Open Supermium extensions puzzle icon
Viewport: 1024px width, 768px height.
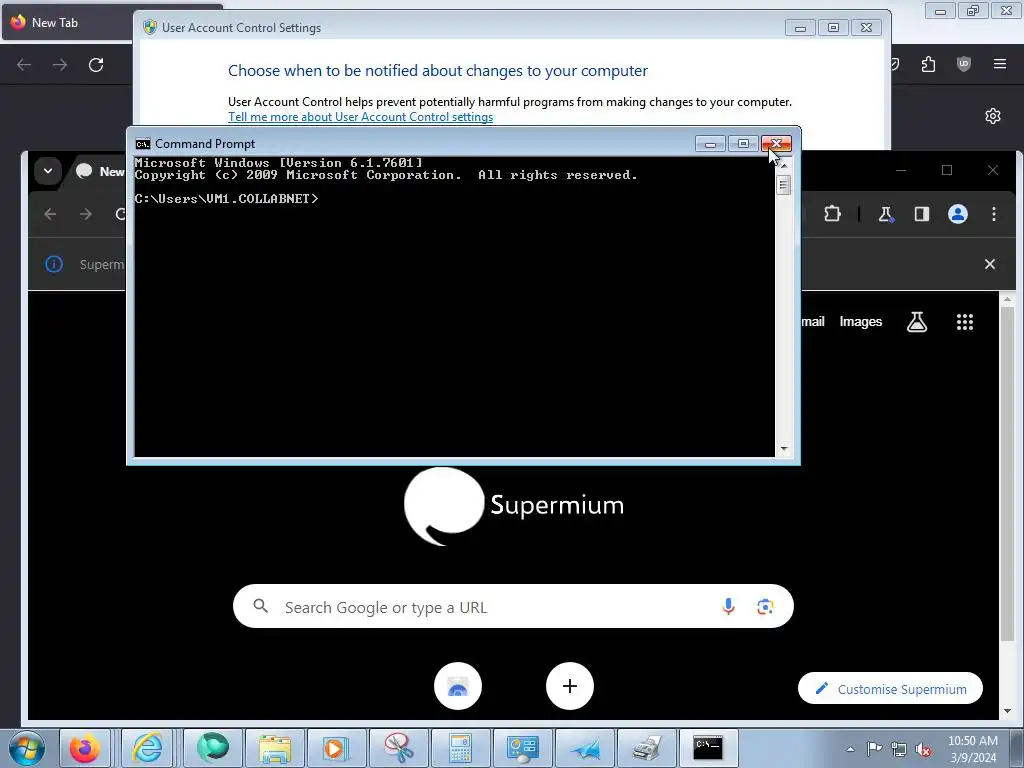pos(833,214)
